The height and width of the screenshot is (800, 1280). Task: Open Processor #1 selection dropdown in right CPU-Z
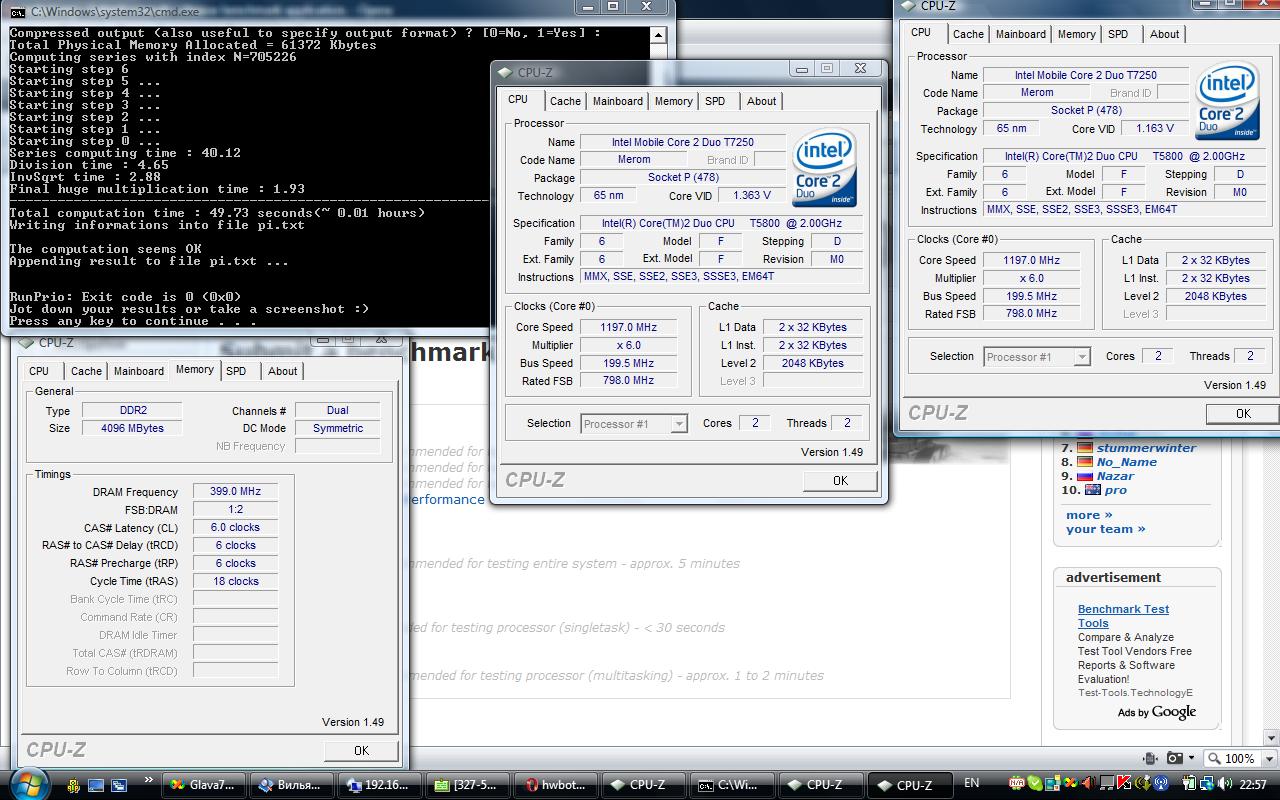click(x=1037, y=357)
